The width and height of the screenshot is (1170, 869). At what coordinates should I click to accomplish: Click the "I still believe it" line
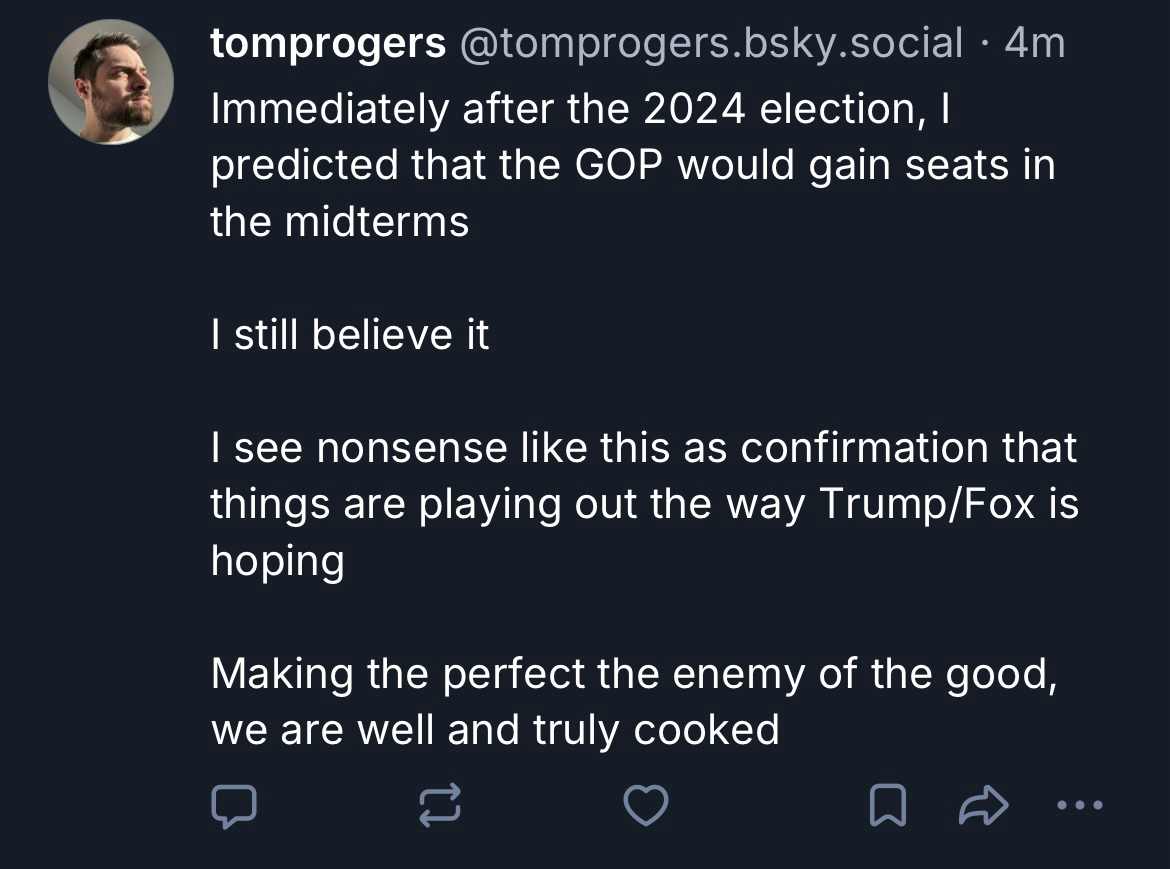[x=350, y=335]
